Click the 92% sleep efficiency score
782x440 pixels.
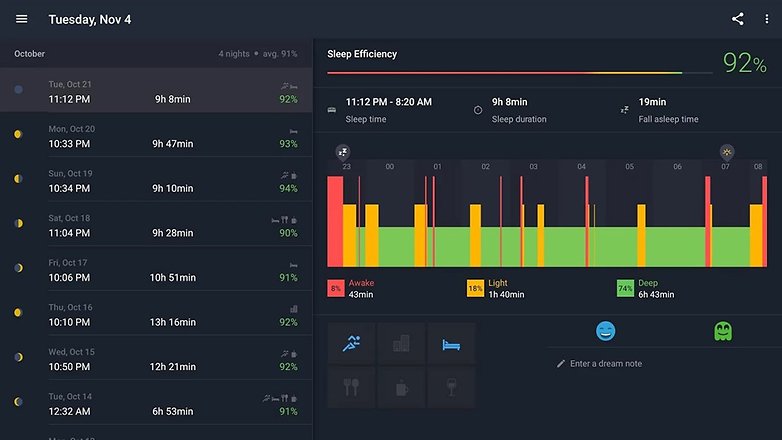click(745, 63)
